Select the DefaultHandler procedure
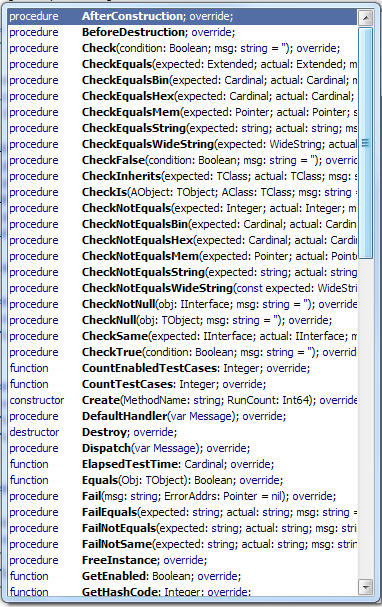This screenshot has width=382, height=607. [182, 416]
